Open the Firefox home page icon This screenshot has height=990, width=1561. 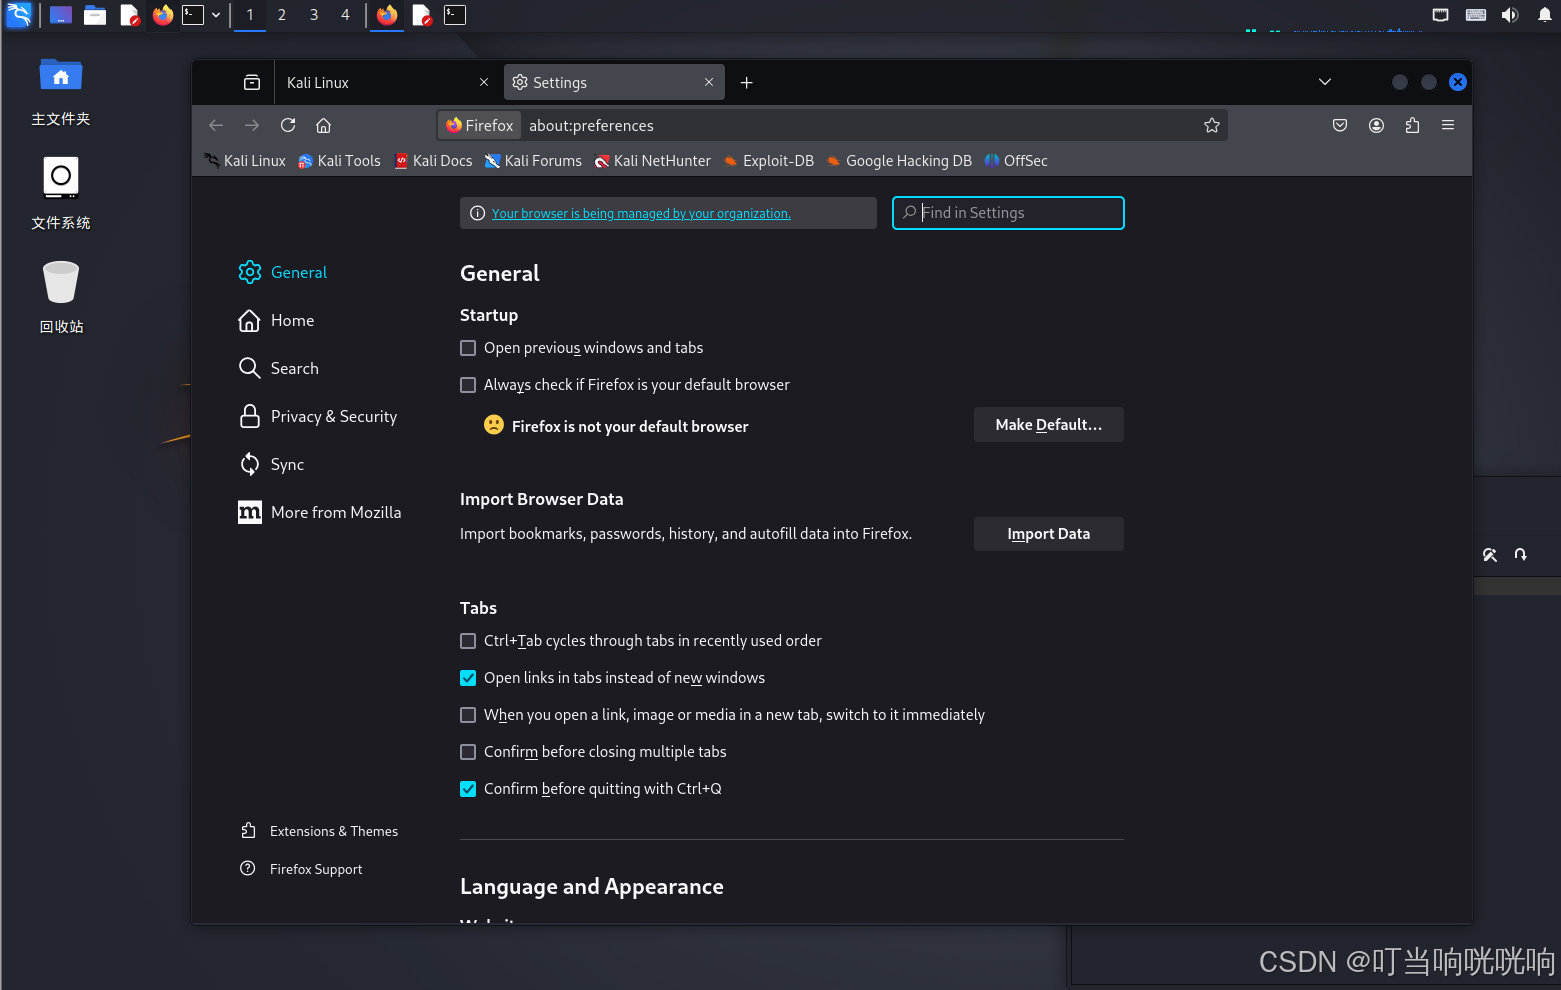tap(323, 125)
